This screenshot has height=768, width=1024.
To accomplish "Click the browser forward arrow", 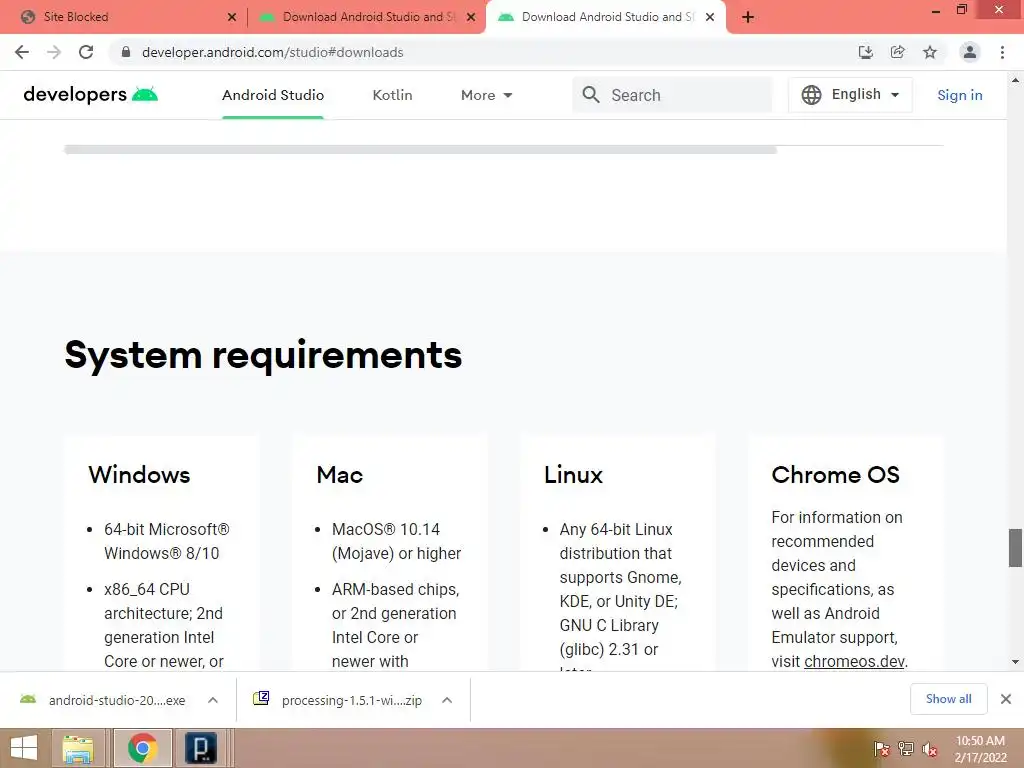I will [x=54, y=52].
